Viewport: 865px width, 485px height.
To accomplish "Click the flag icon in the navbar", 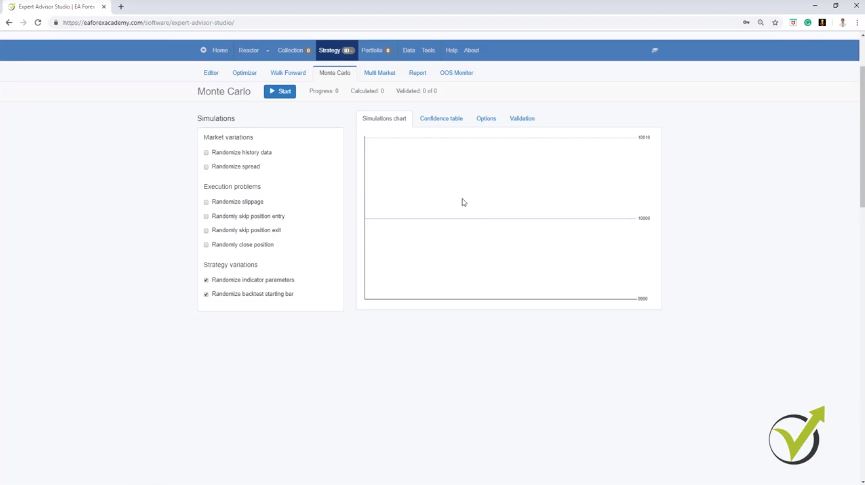I will pos(655,50).
